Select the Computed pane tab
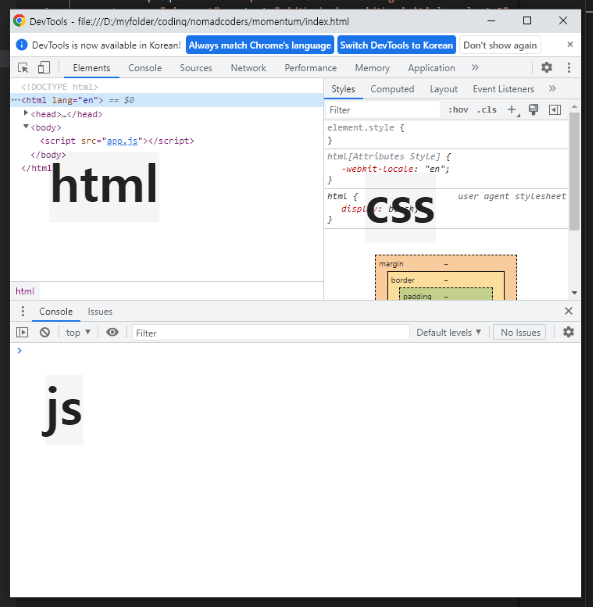 tap(392, 89)
